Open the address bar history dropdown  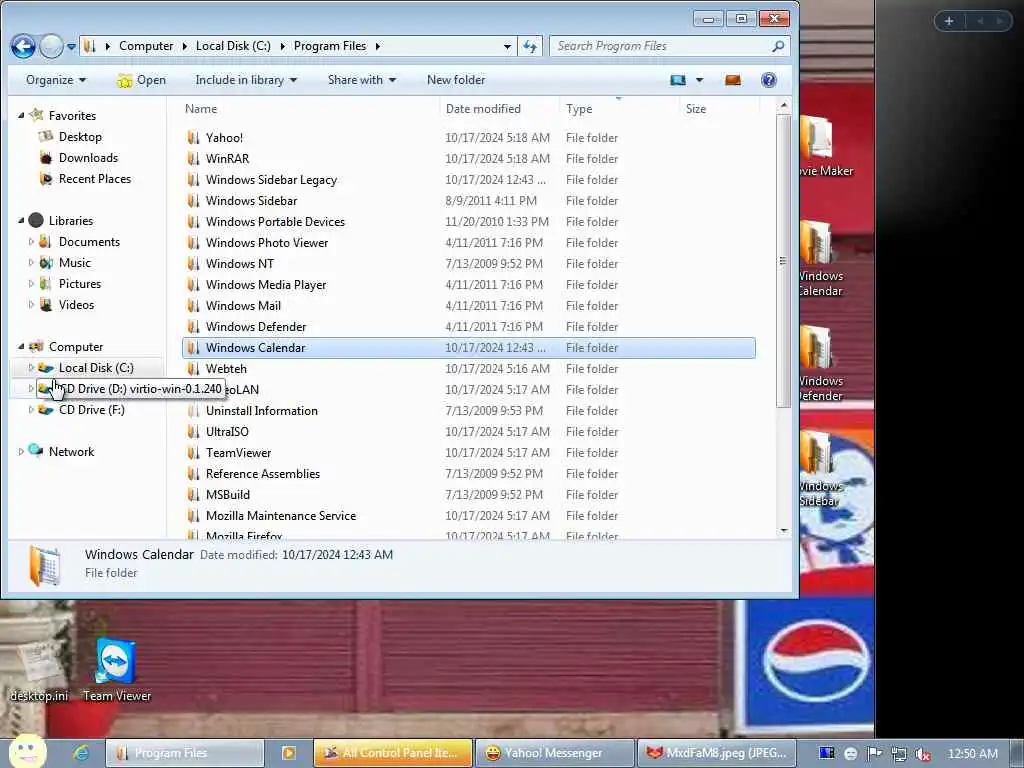pos(507,46)
